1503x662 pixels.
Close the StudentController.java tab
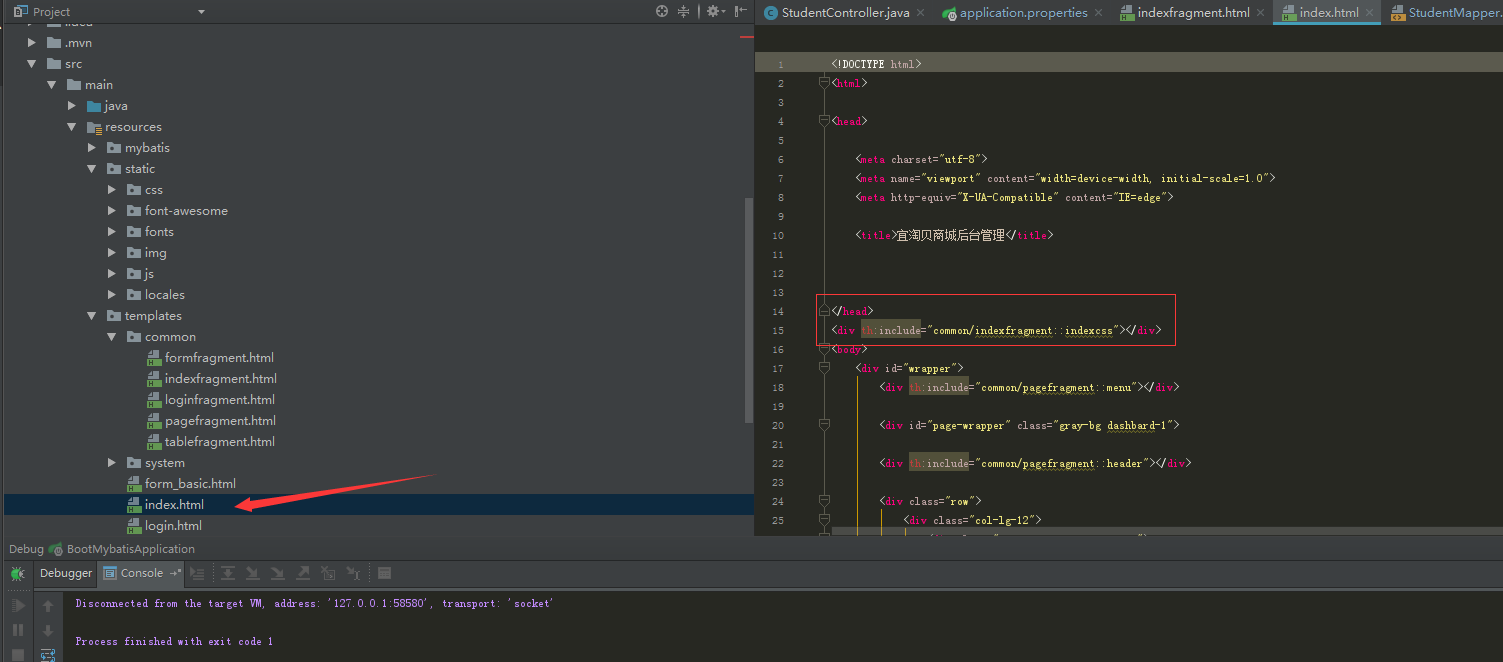point(923,13)
